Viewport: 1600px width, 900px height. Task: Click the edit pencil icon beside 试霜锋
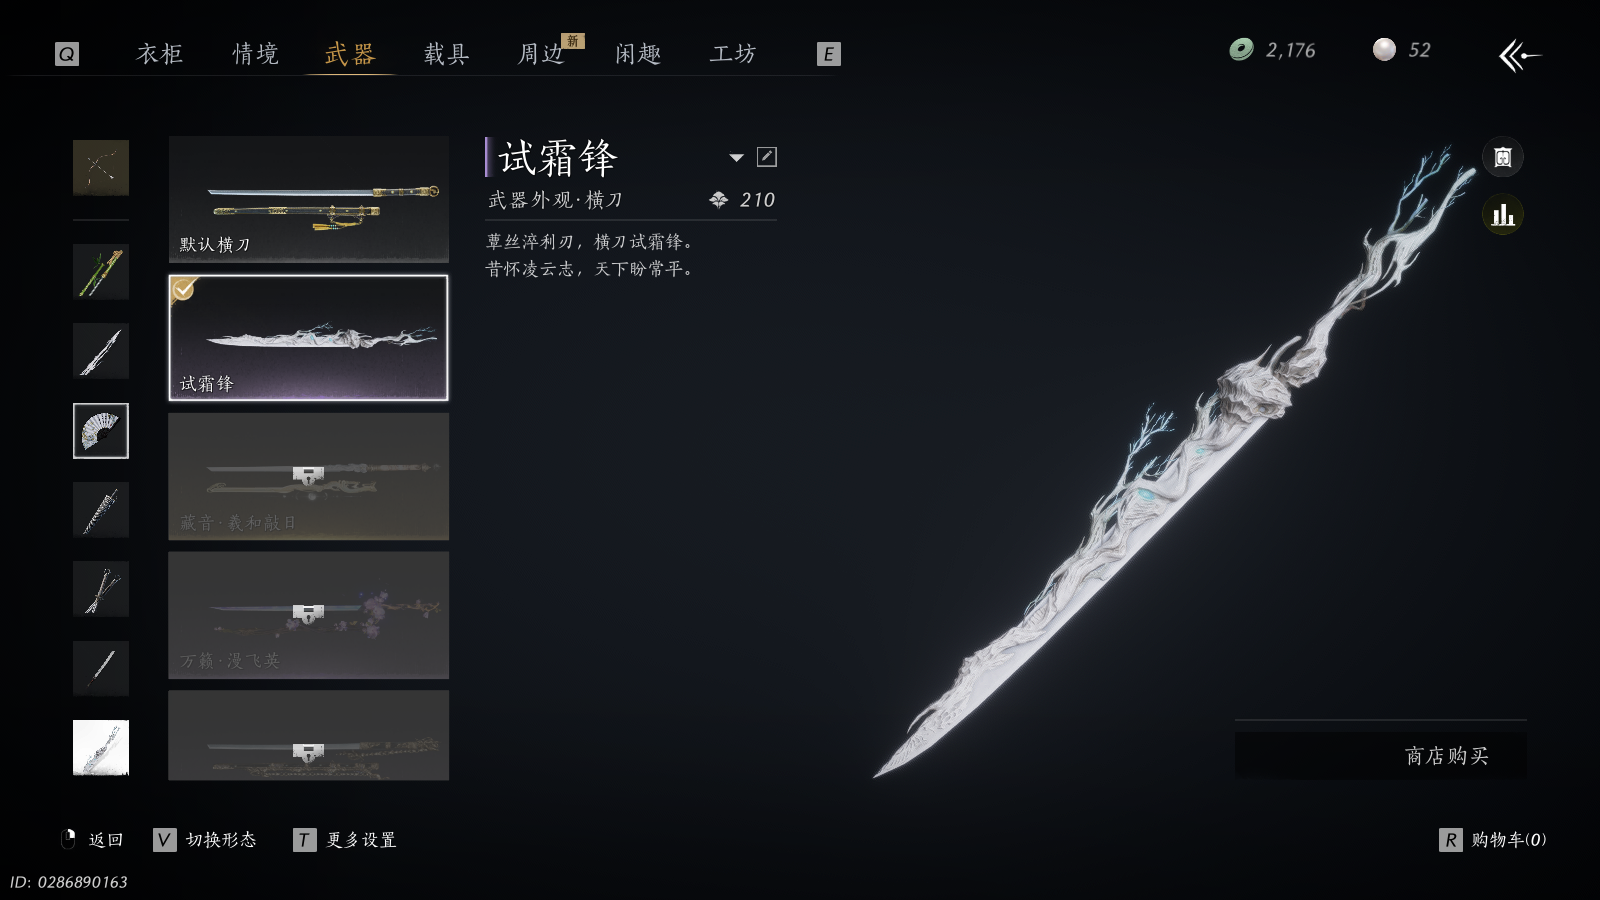click(x=767, y=157)
